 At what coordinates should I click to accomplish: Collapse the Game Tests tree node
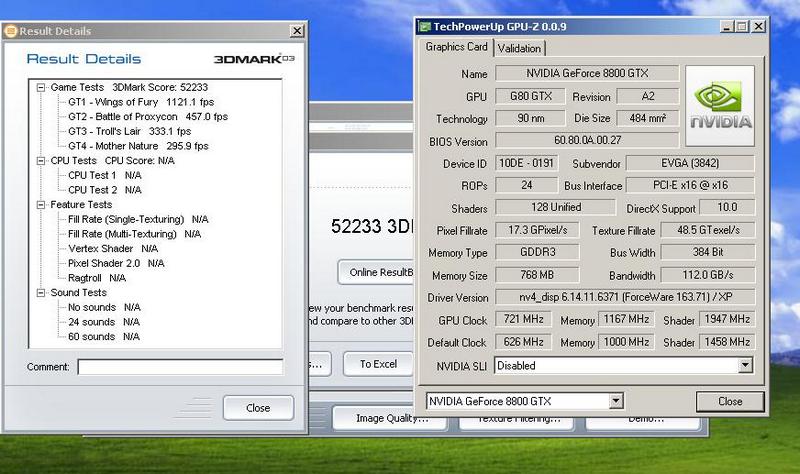click(41, 88)
